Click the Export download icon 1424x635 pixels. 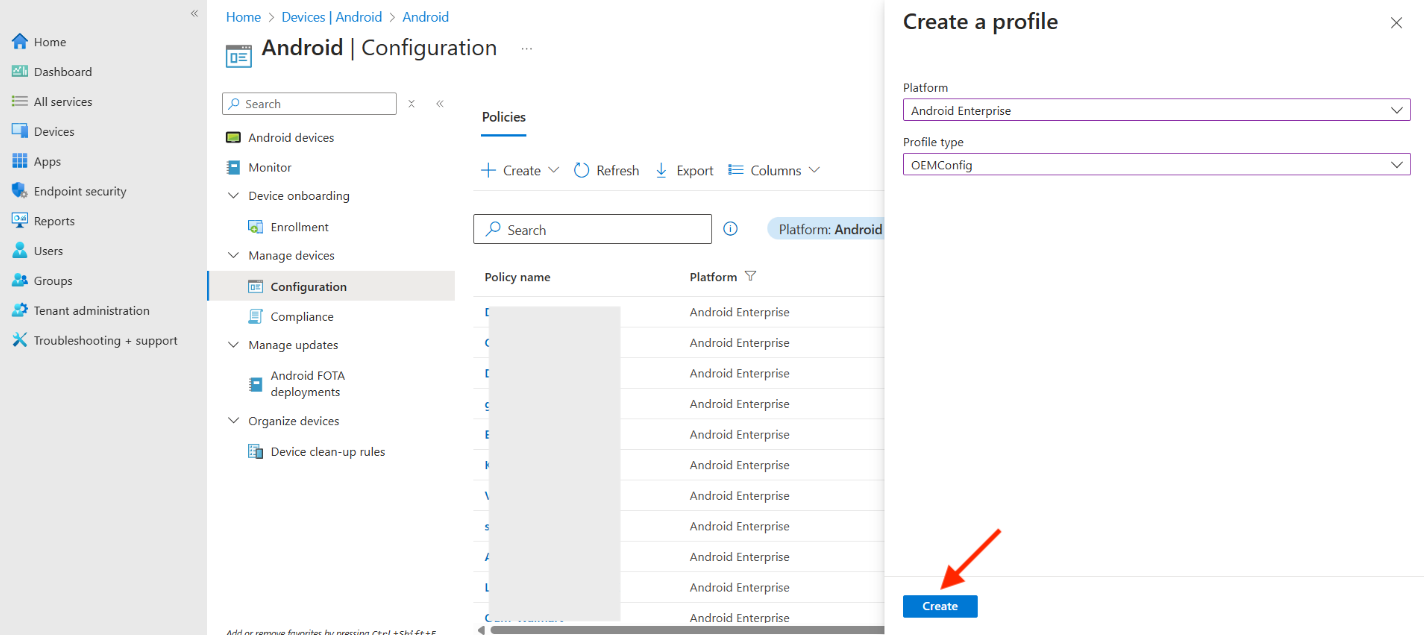(661, 171)
